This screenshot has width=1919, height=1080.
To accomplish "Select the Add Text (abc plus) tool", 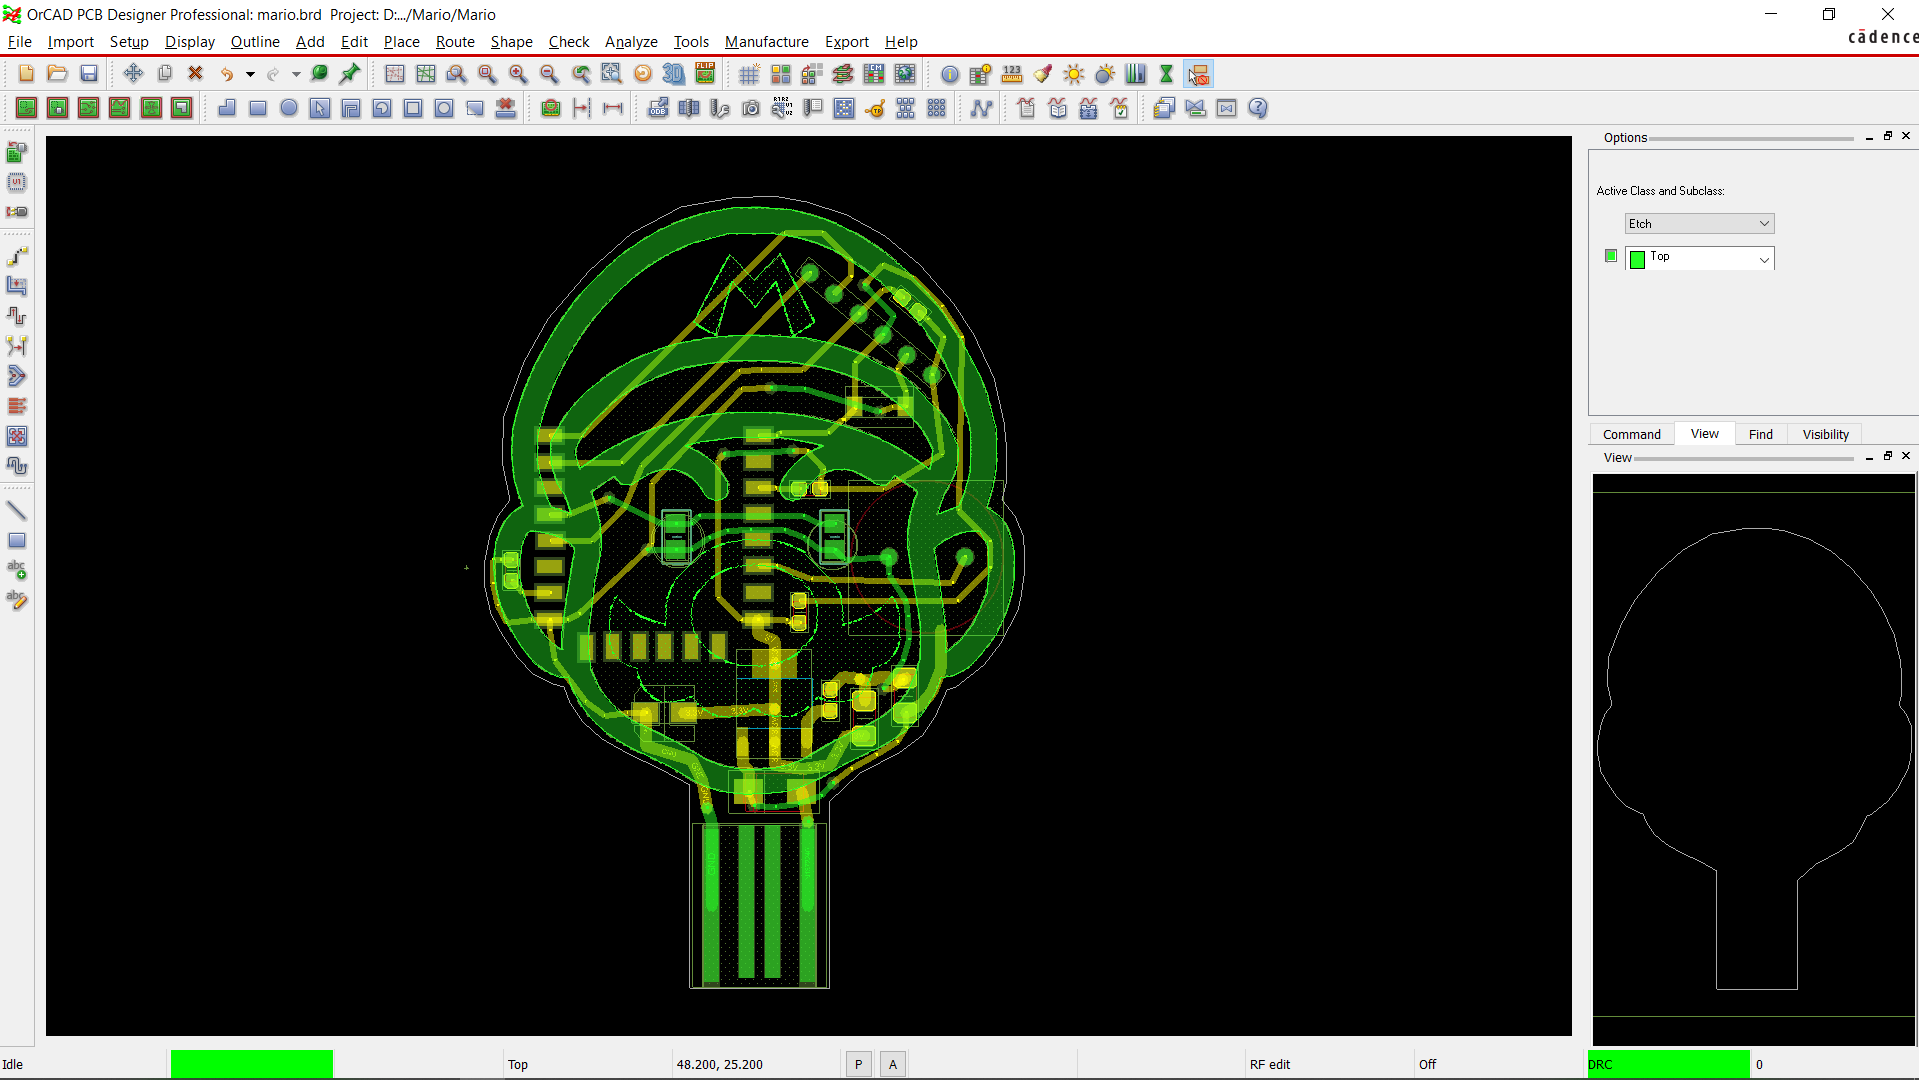I will [17, 570].
